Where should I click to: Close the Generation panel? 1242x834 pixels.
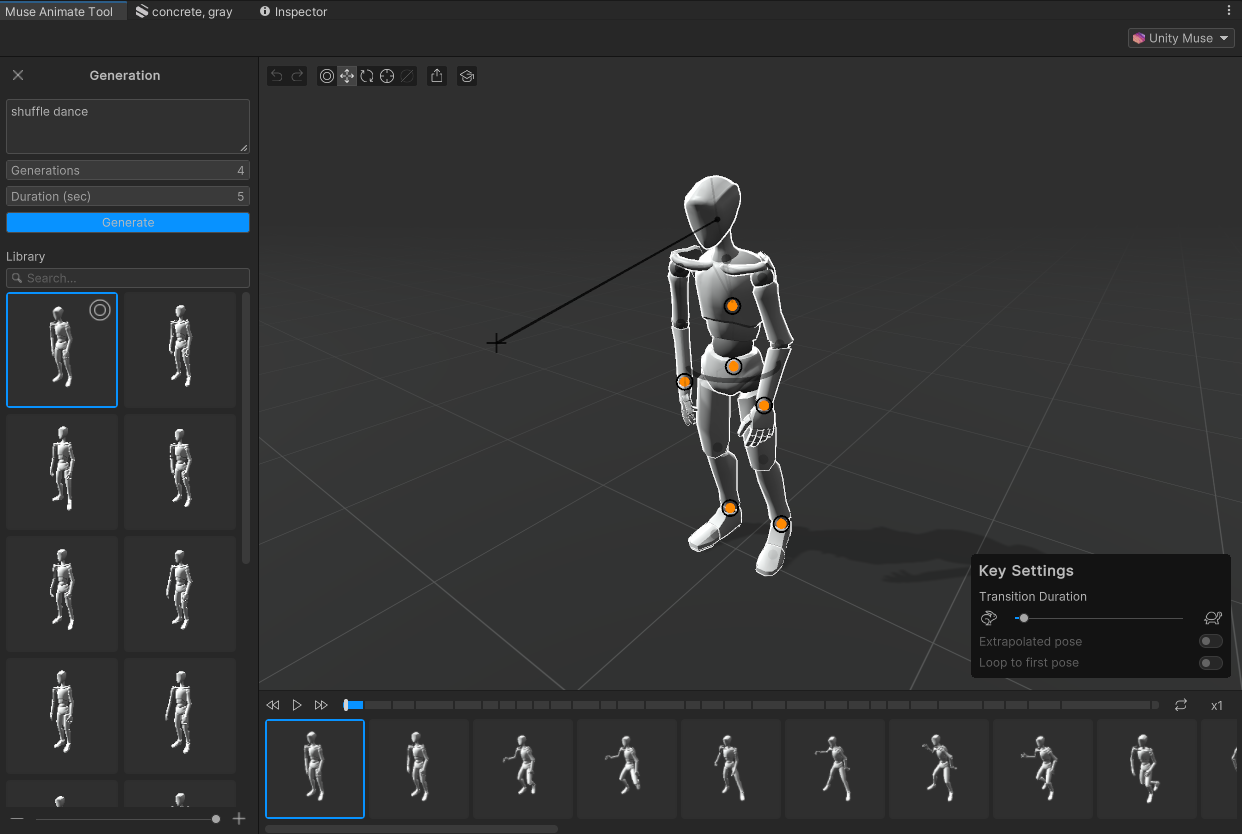(18, 75)
